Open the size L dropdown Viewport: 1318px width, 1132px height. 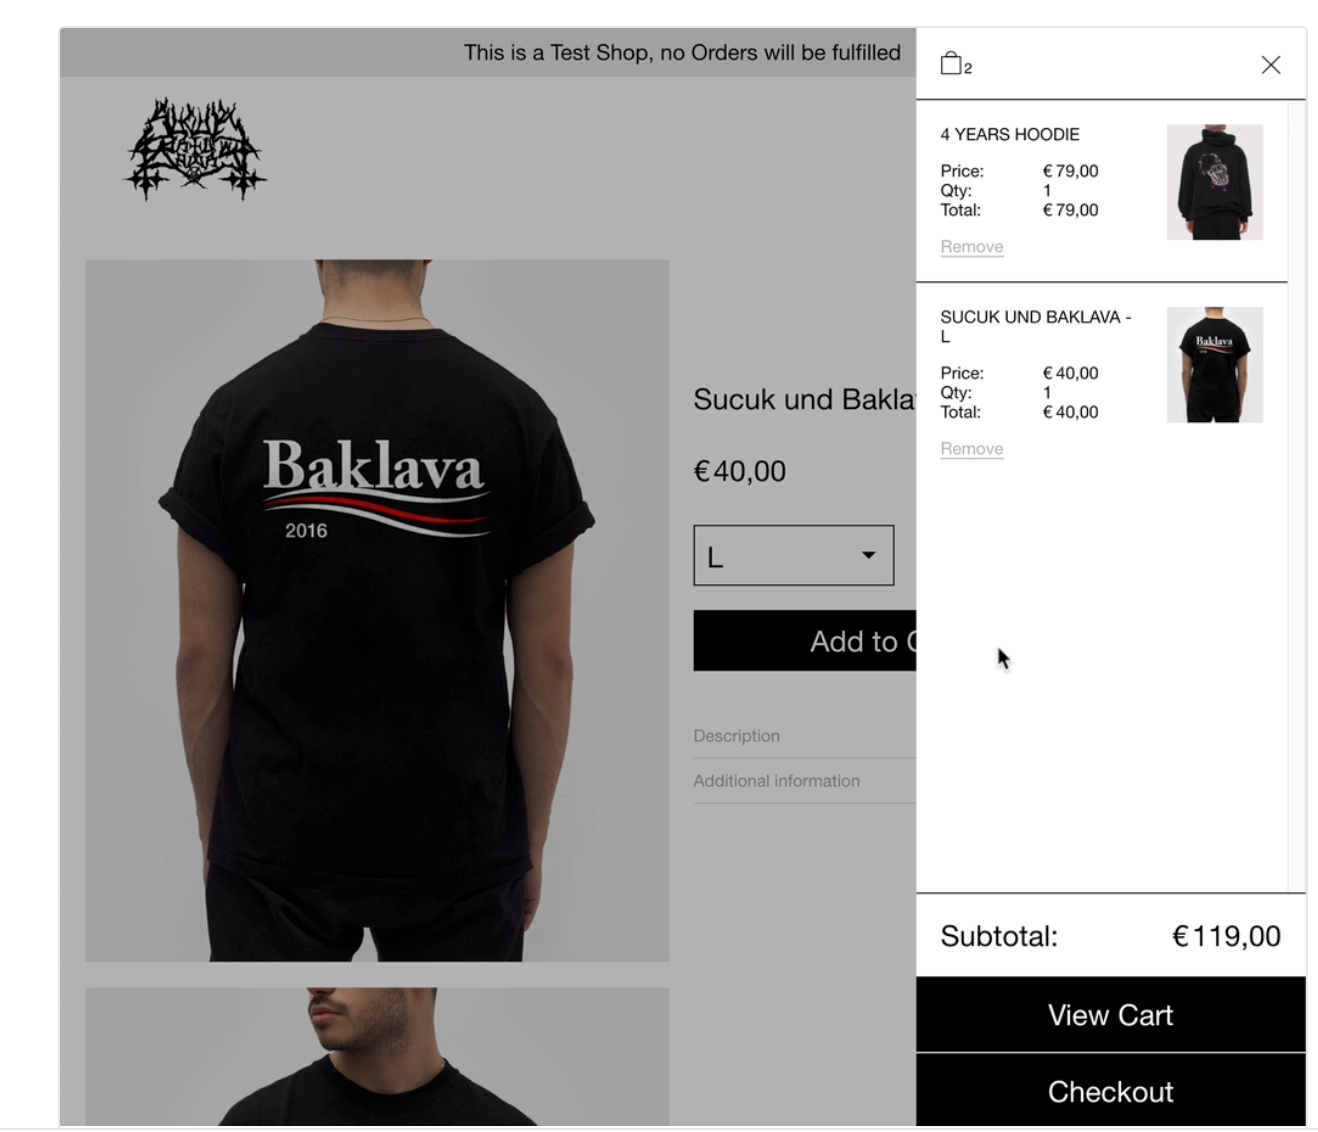click(x=793, y=555)
